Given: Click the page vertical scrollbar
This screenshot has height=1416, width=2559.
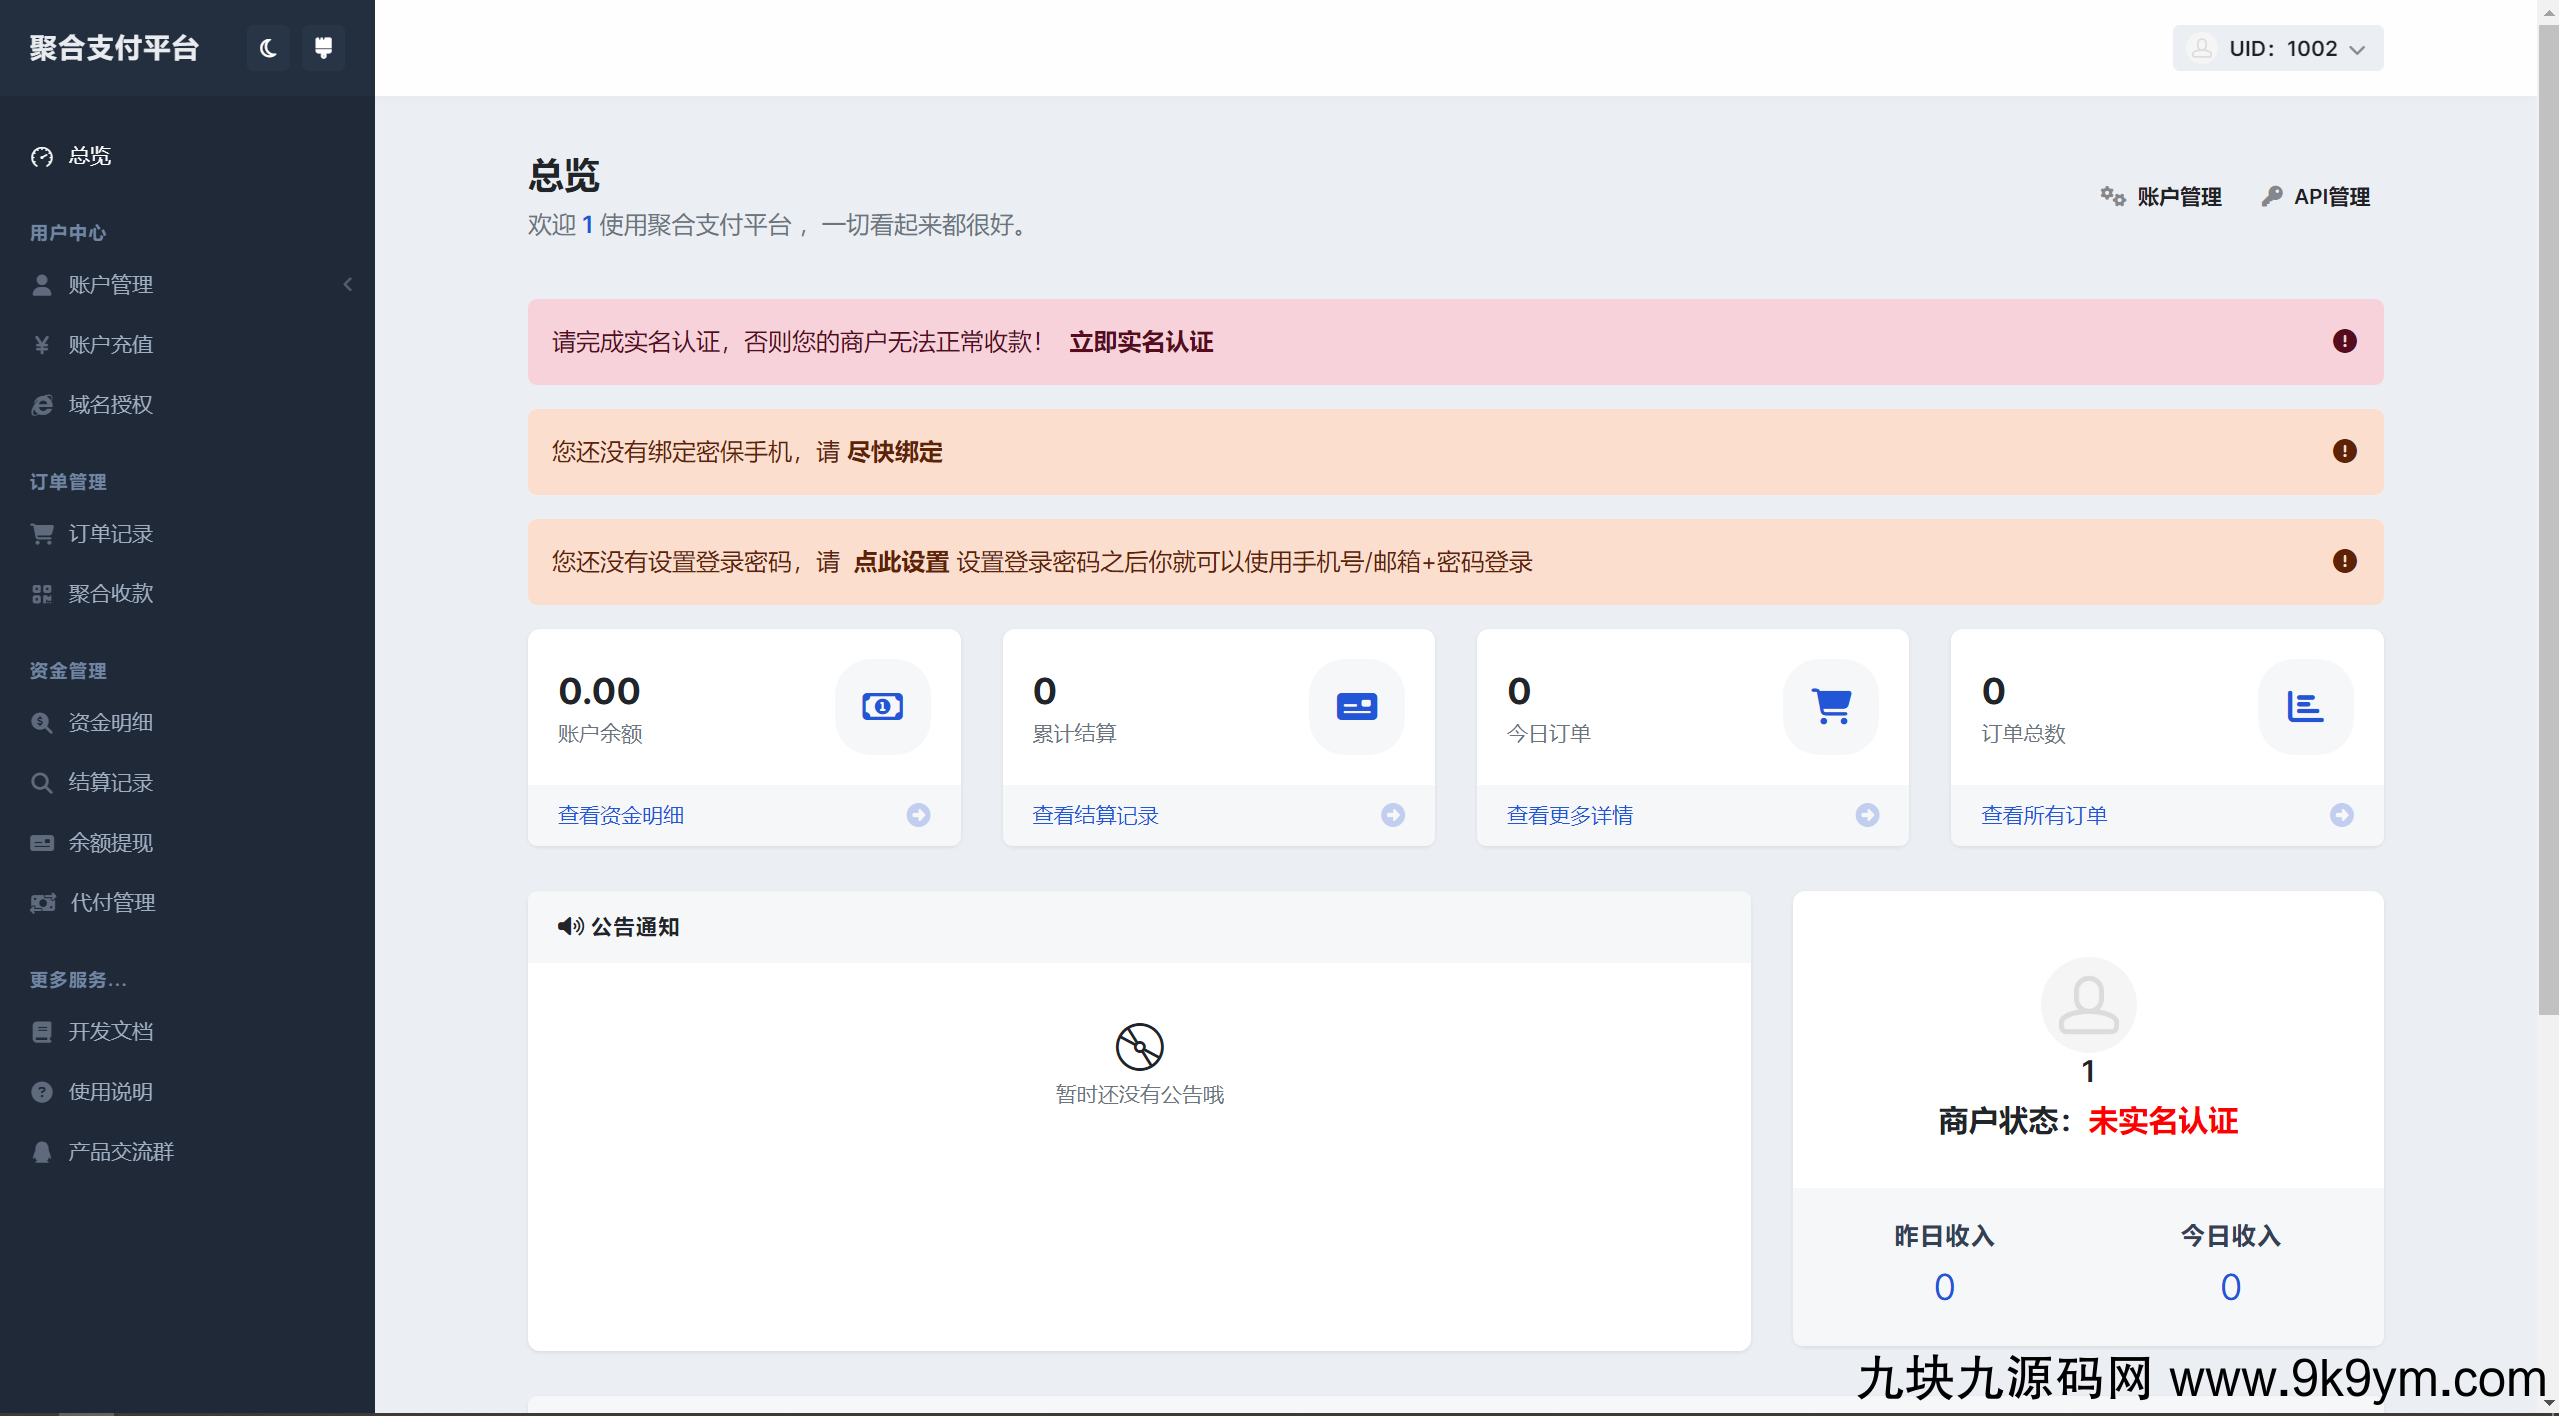Looking at the screenshot, I should [x=2548, y=520].
